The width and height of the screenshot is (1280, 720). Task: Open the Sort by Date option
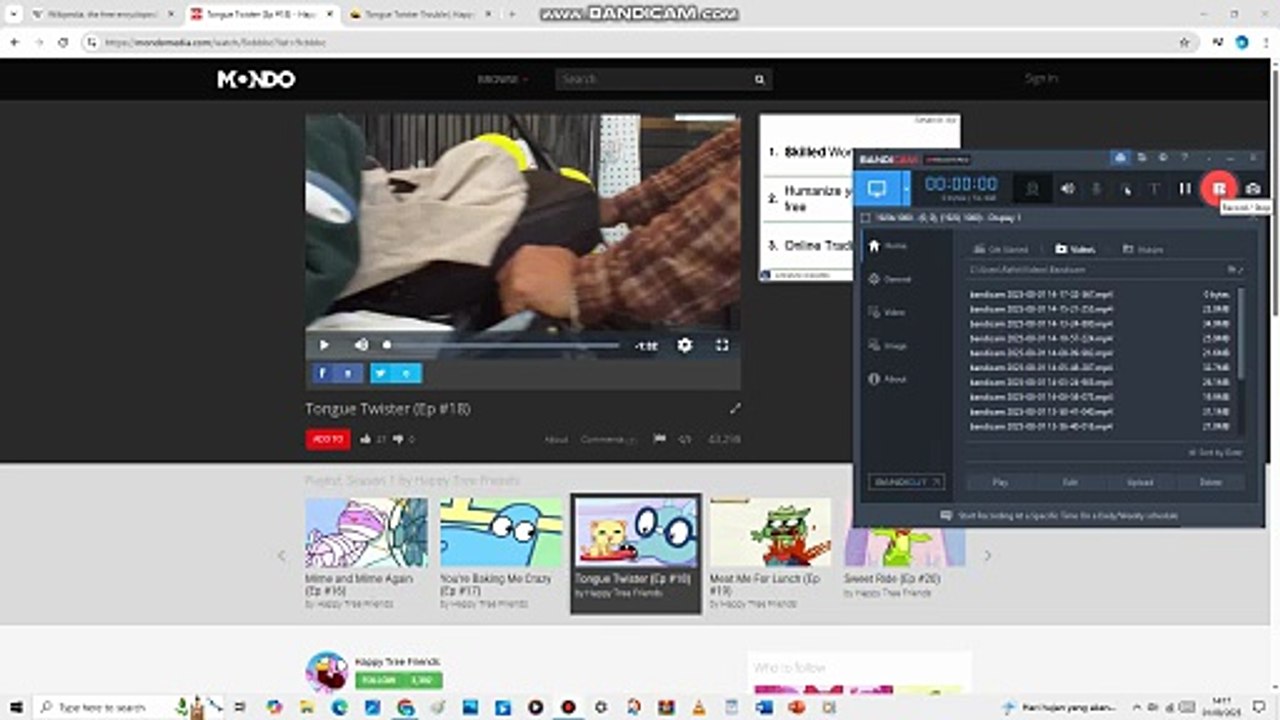click(1215, 453)
